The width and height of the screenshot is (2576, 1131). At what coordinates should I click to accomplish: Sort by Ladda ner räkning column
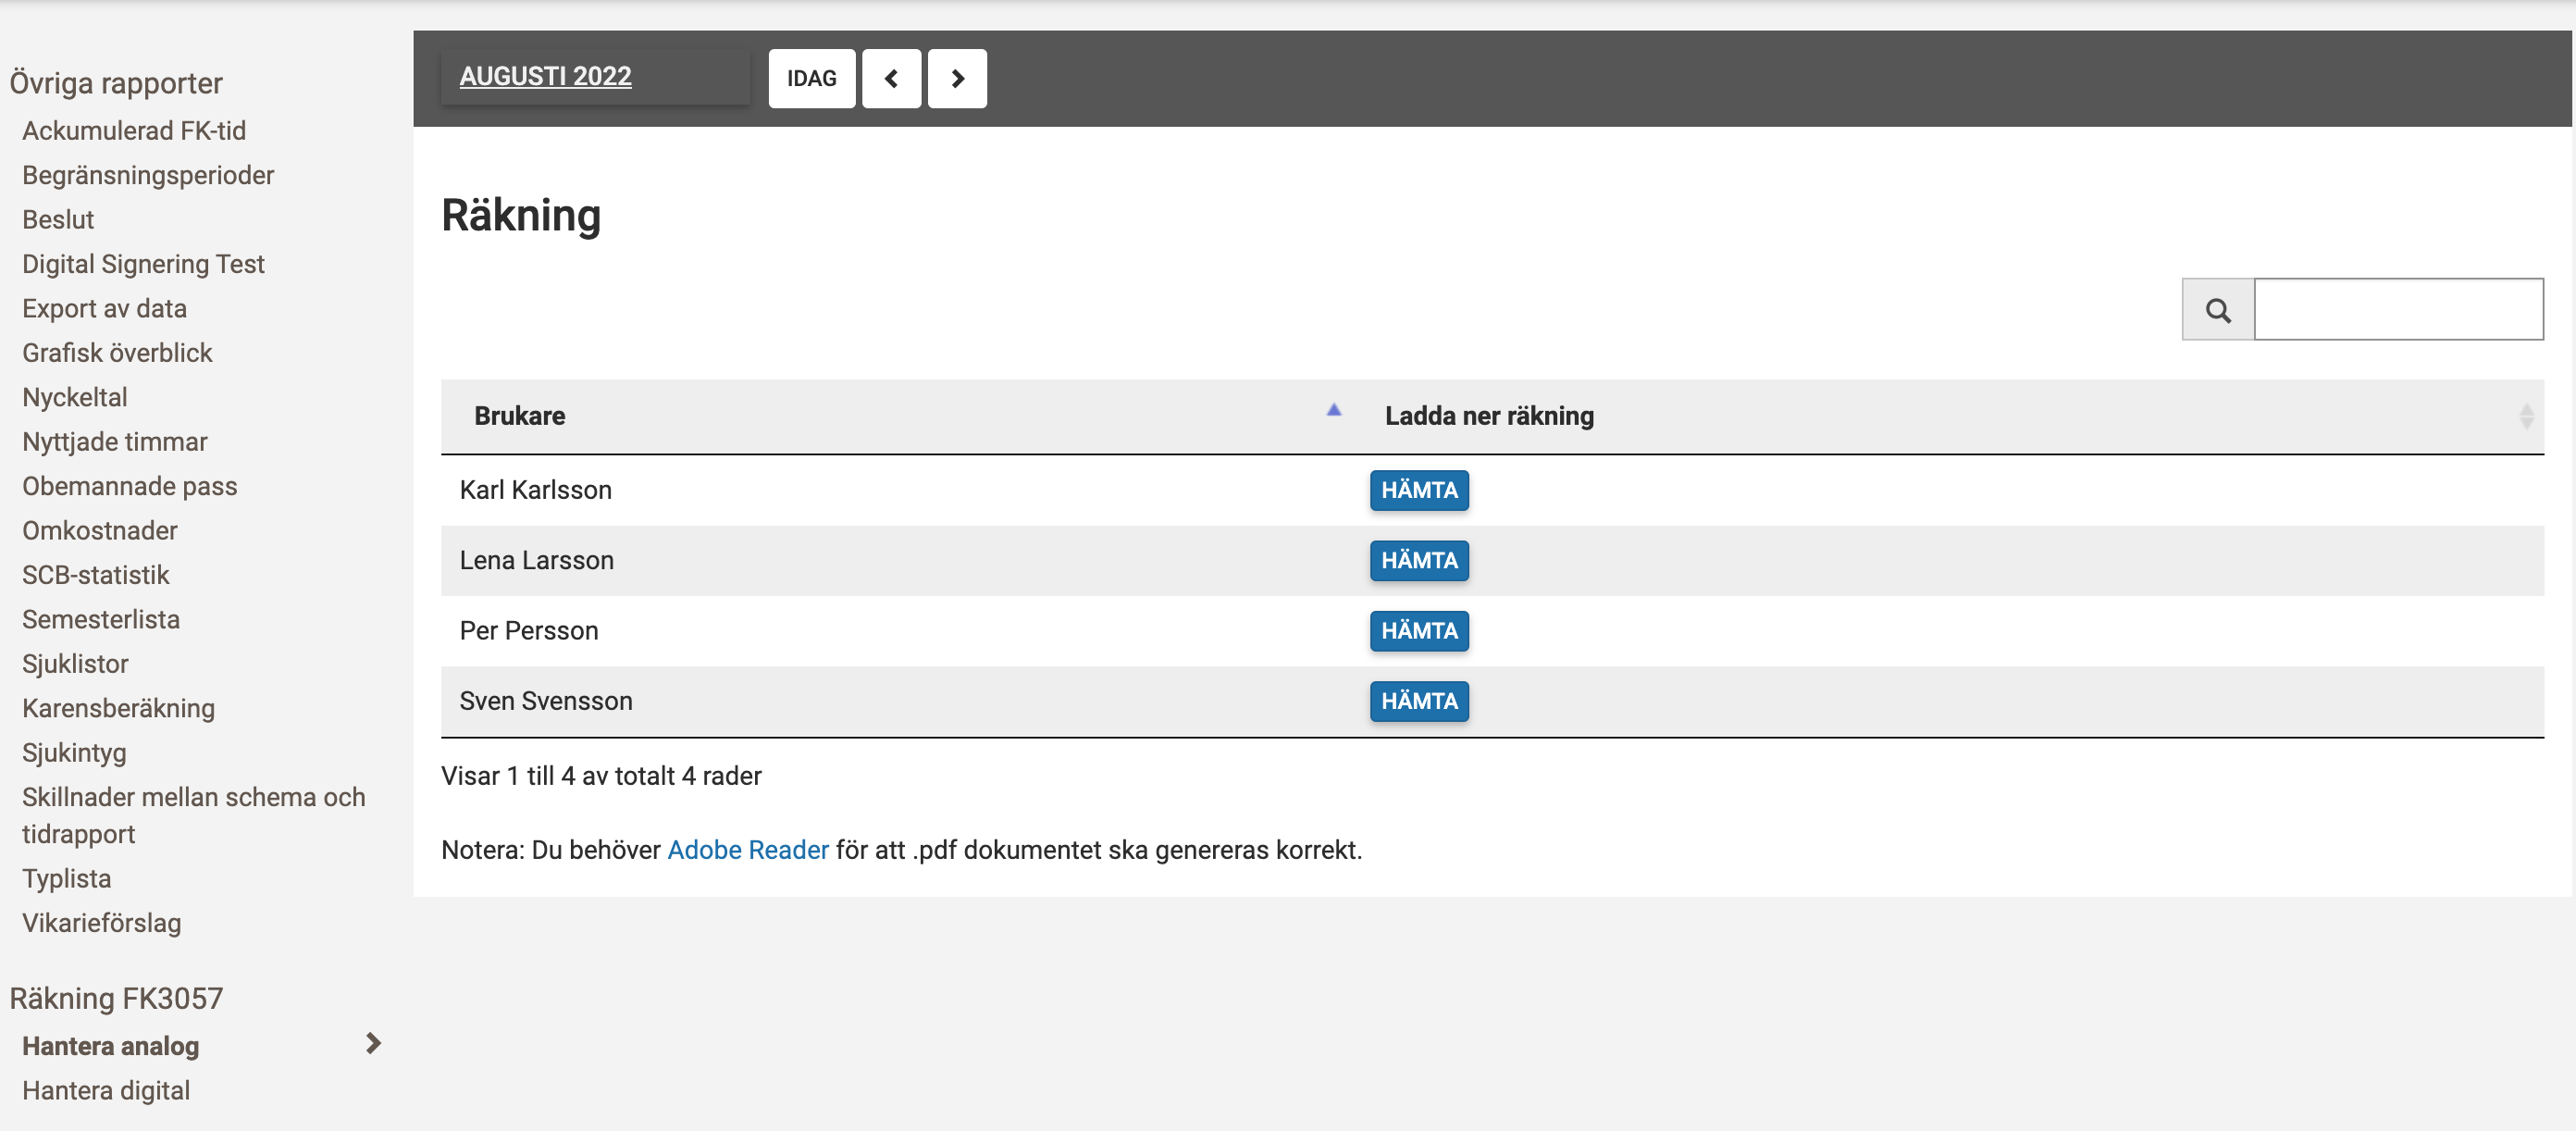pos(2525,416)
